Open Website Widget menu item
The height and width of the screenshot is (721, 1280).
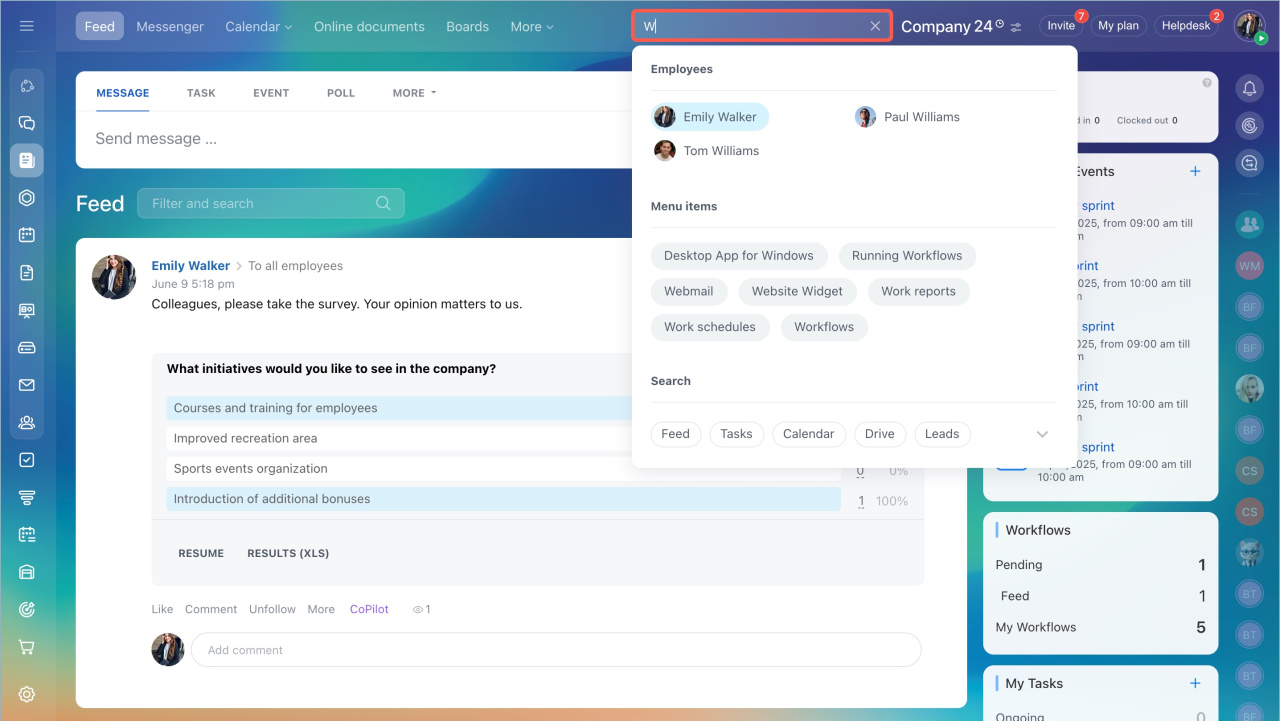point(797,291)
